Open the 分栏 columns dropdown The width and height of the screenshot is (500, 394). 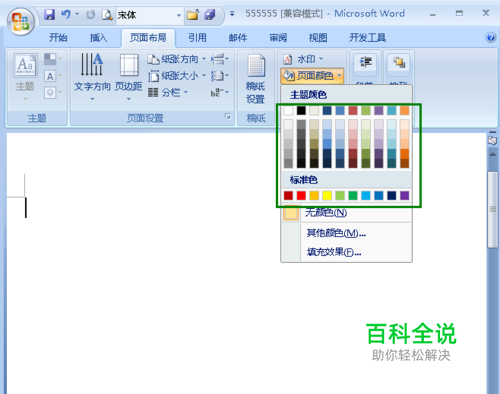click(x=168, y=92)
